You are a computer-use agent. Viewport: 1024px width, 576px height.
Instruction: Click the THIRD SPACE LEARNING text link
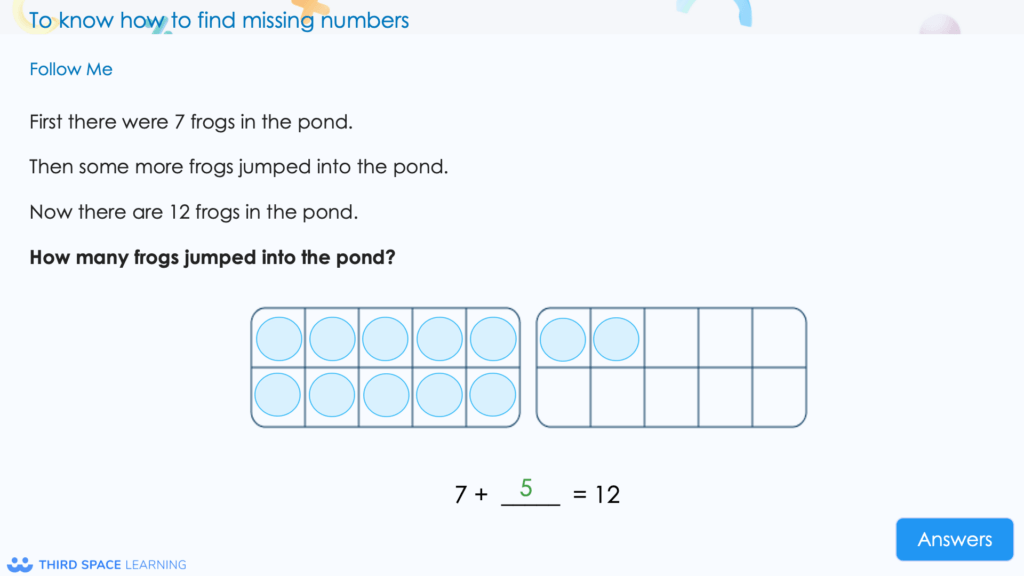tap(112, 564)
